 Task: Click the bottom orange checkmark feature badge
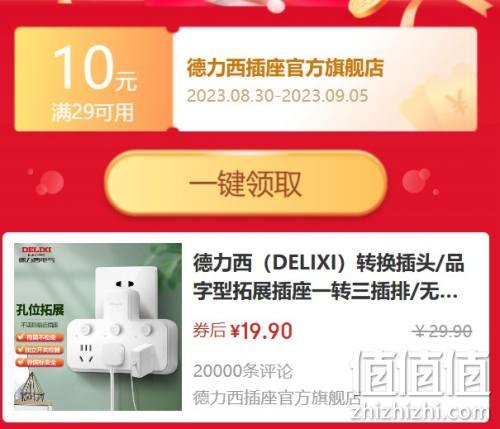point(39,362)
